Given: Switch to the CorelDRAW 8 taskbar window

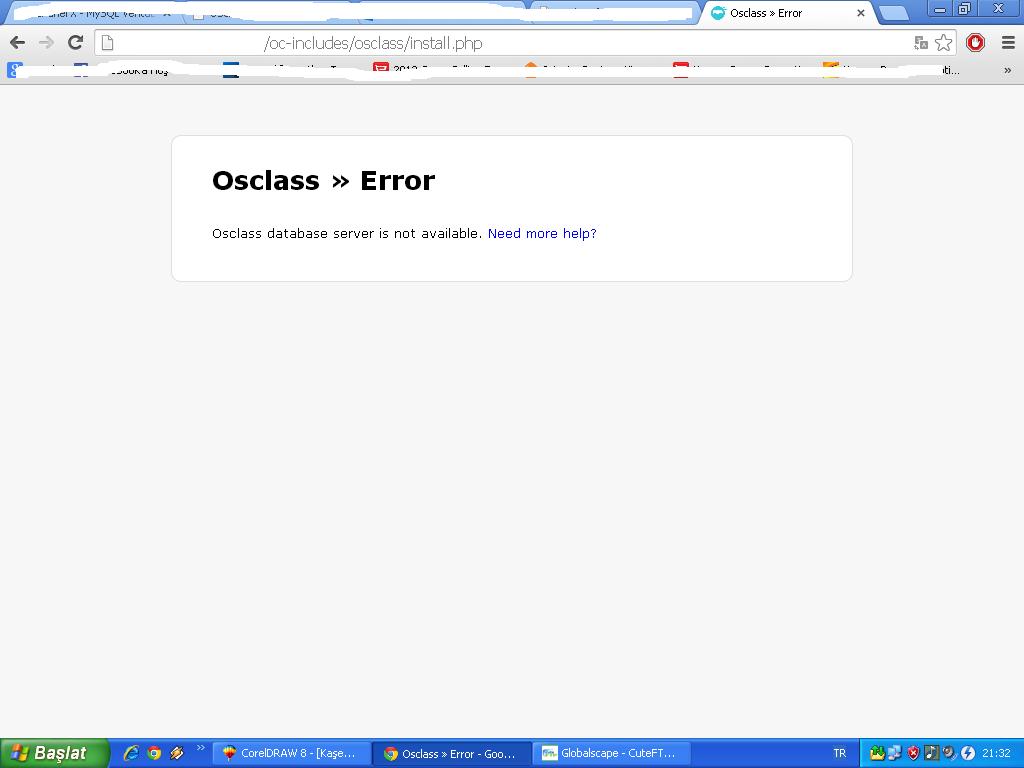Looking at the screenshot, I should (291, 754).
